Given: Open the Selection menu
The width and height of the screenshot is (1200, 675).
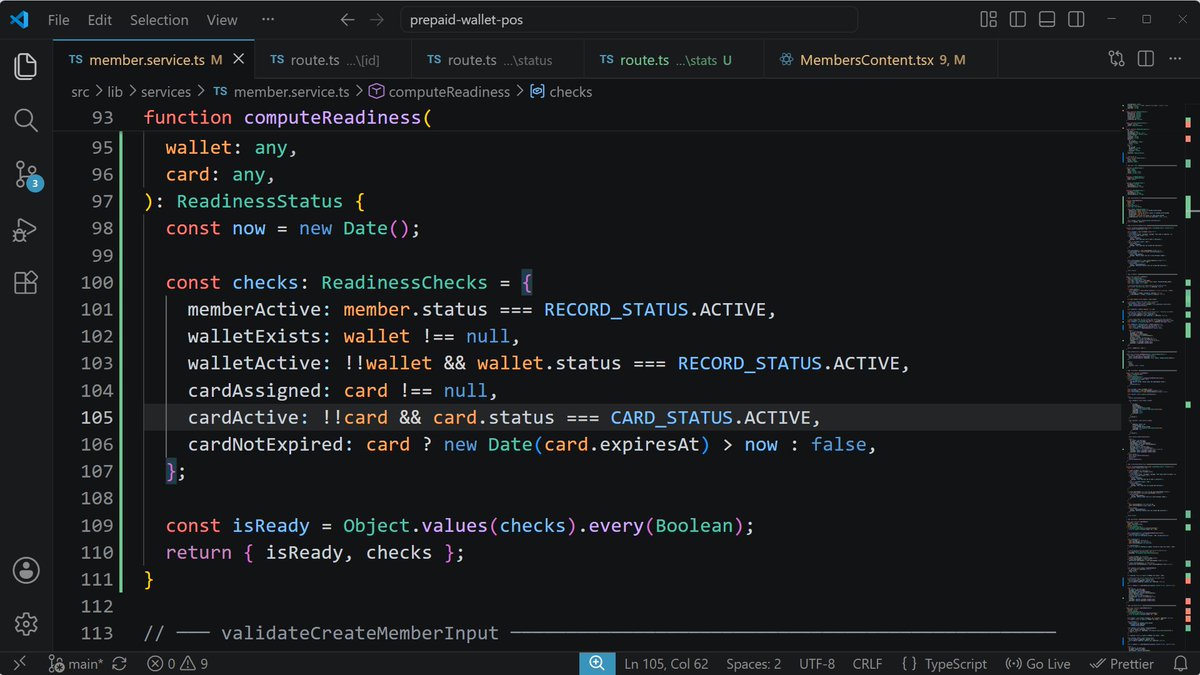Looking at the screenshot, I should click(159, 19).
